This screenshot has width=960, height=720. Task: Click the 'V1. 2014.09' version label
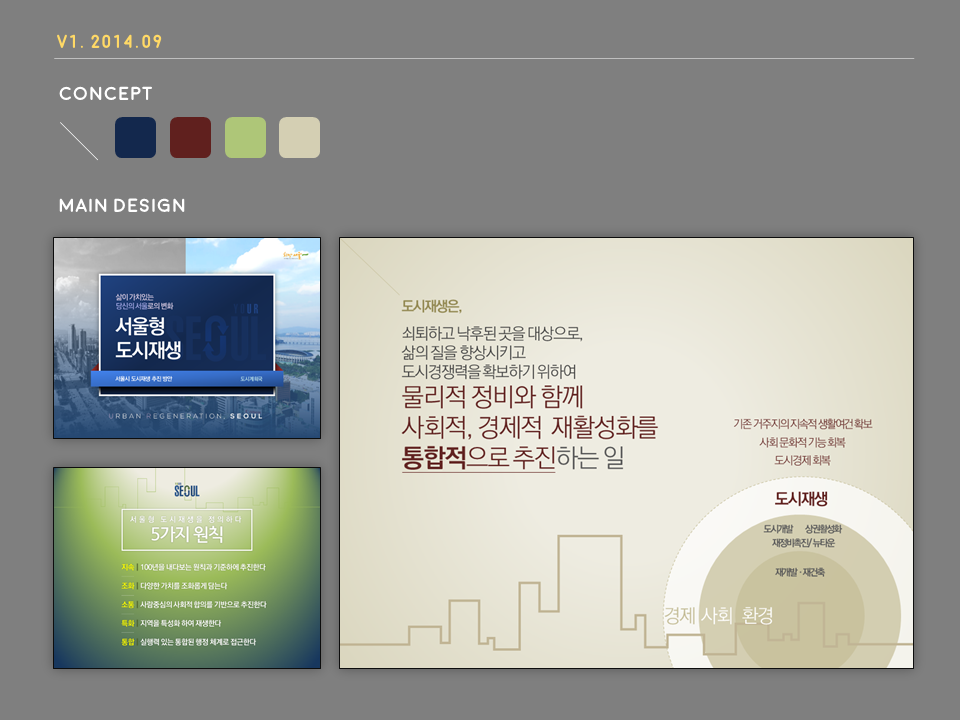(x=110, y=42)
